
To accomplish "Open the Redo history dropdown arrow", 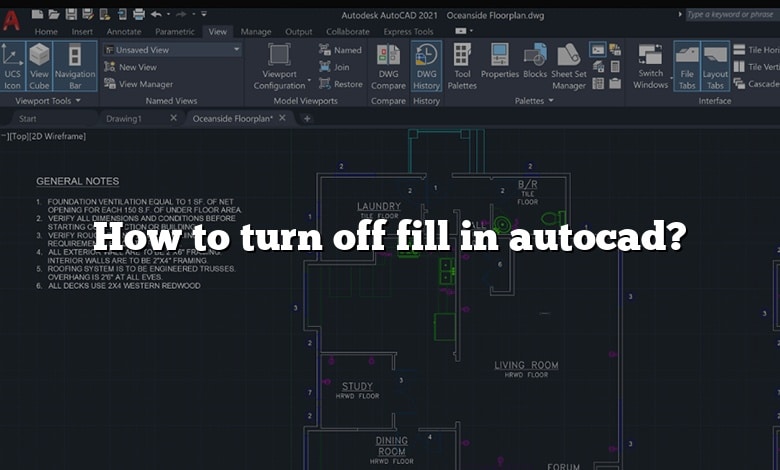I will pos(194,14).
